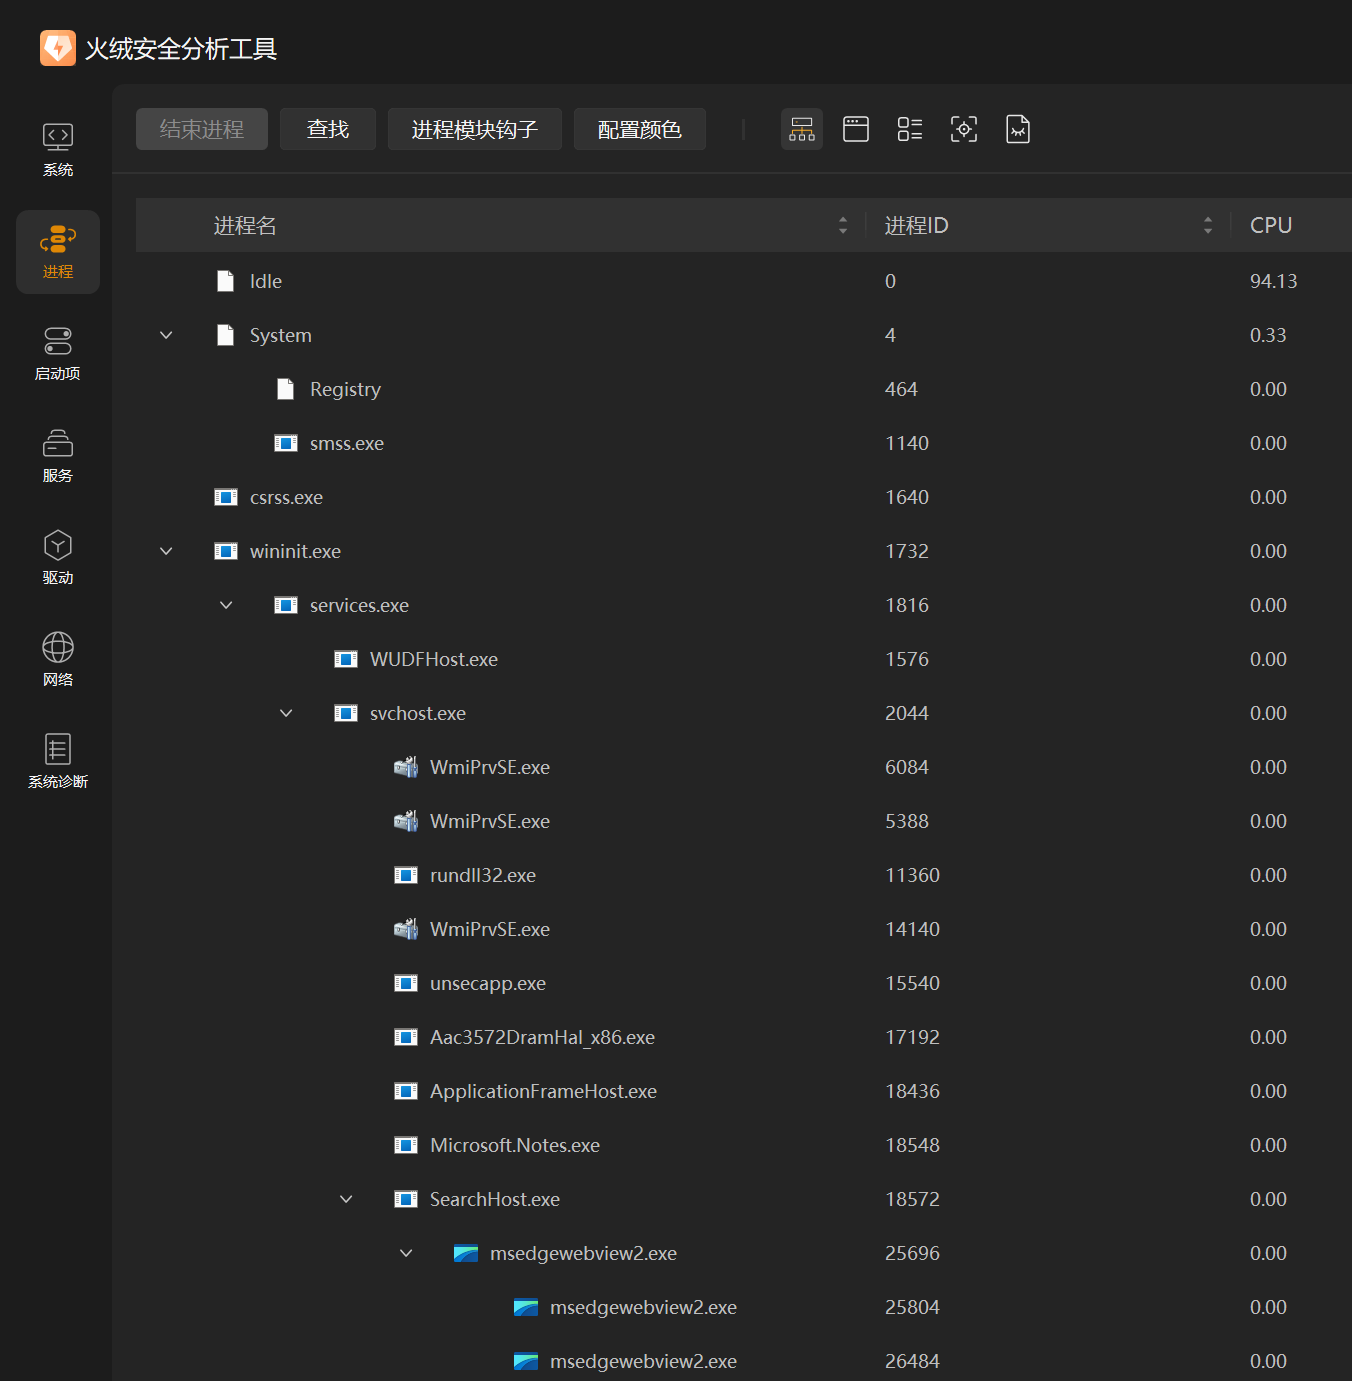Click process ID 1816 cell
The image size is (1352, 1381).
coord(907,605)
